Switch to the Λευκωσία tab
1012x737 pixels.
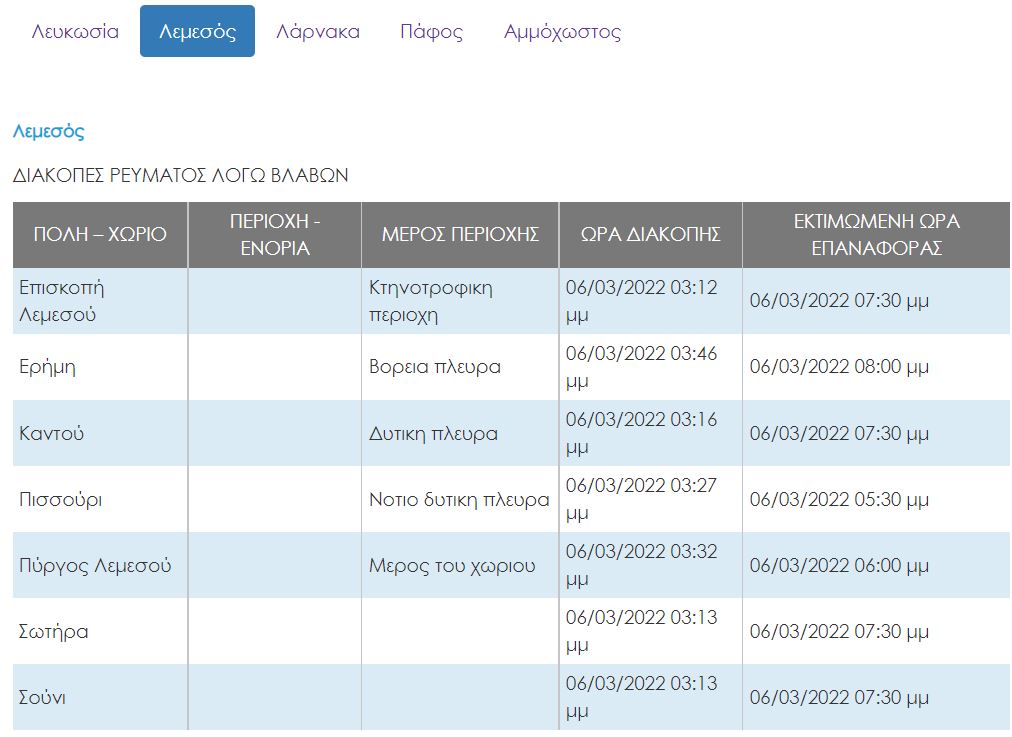coord(75,32)
